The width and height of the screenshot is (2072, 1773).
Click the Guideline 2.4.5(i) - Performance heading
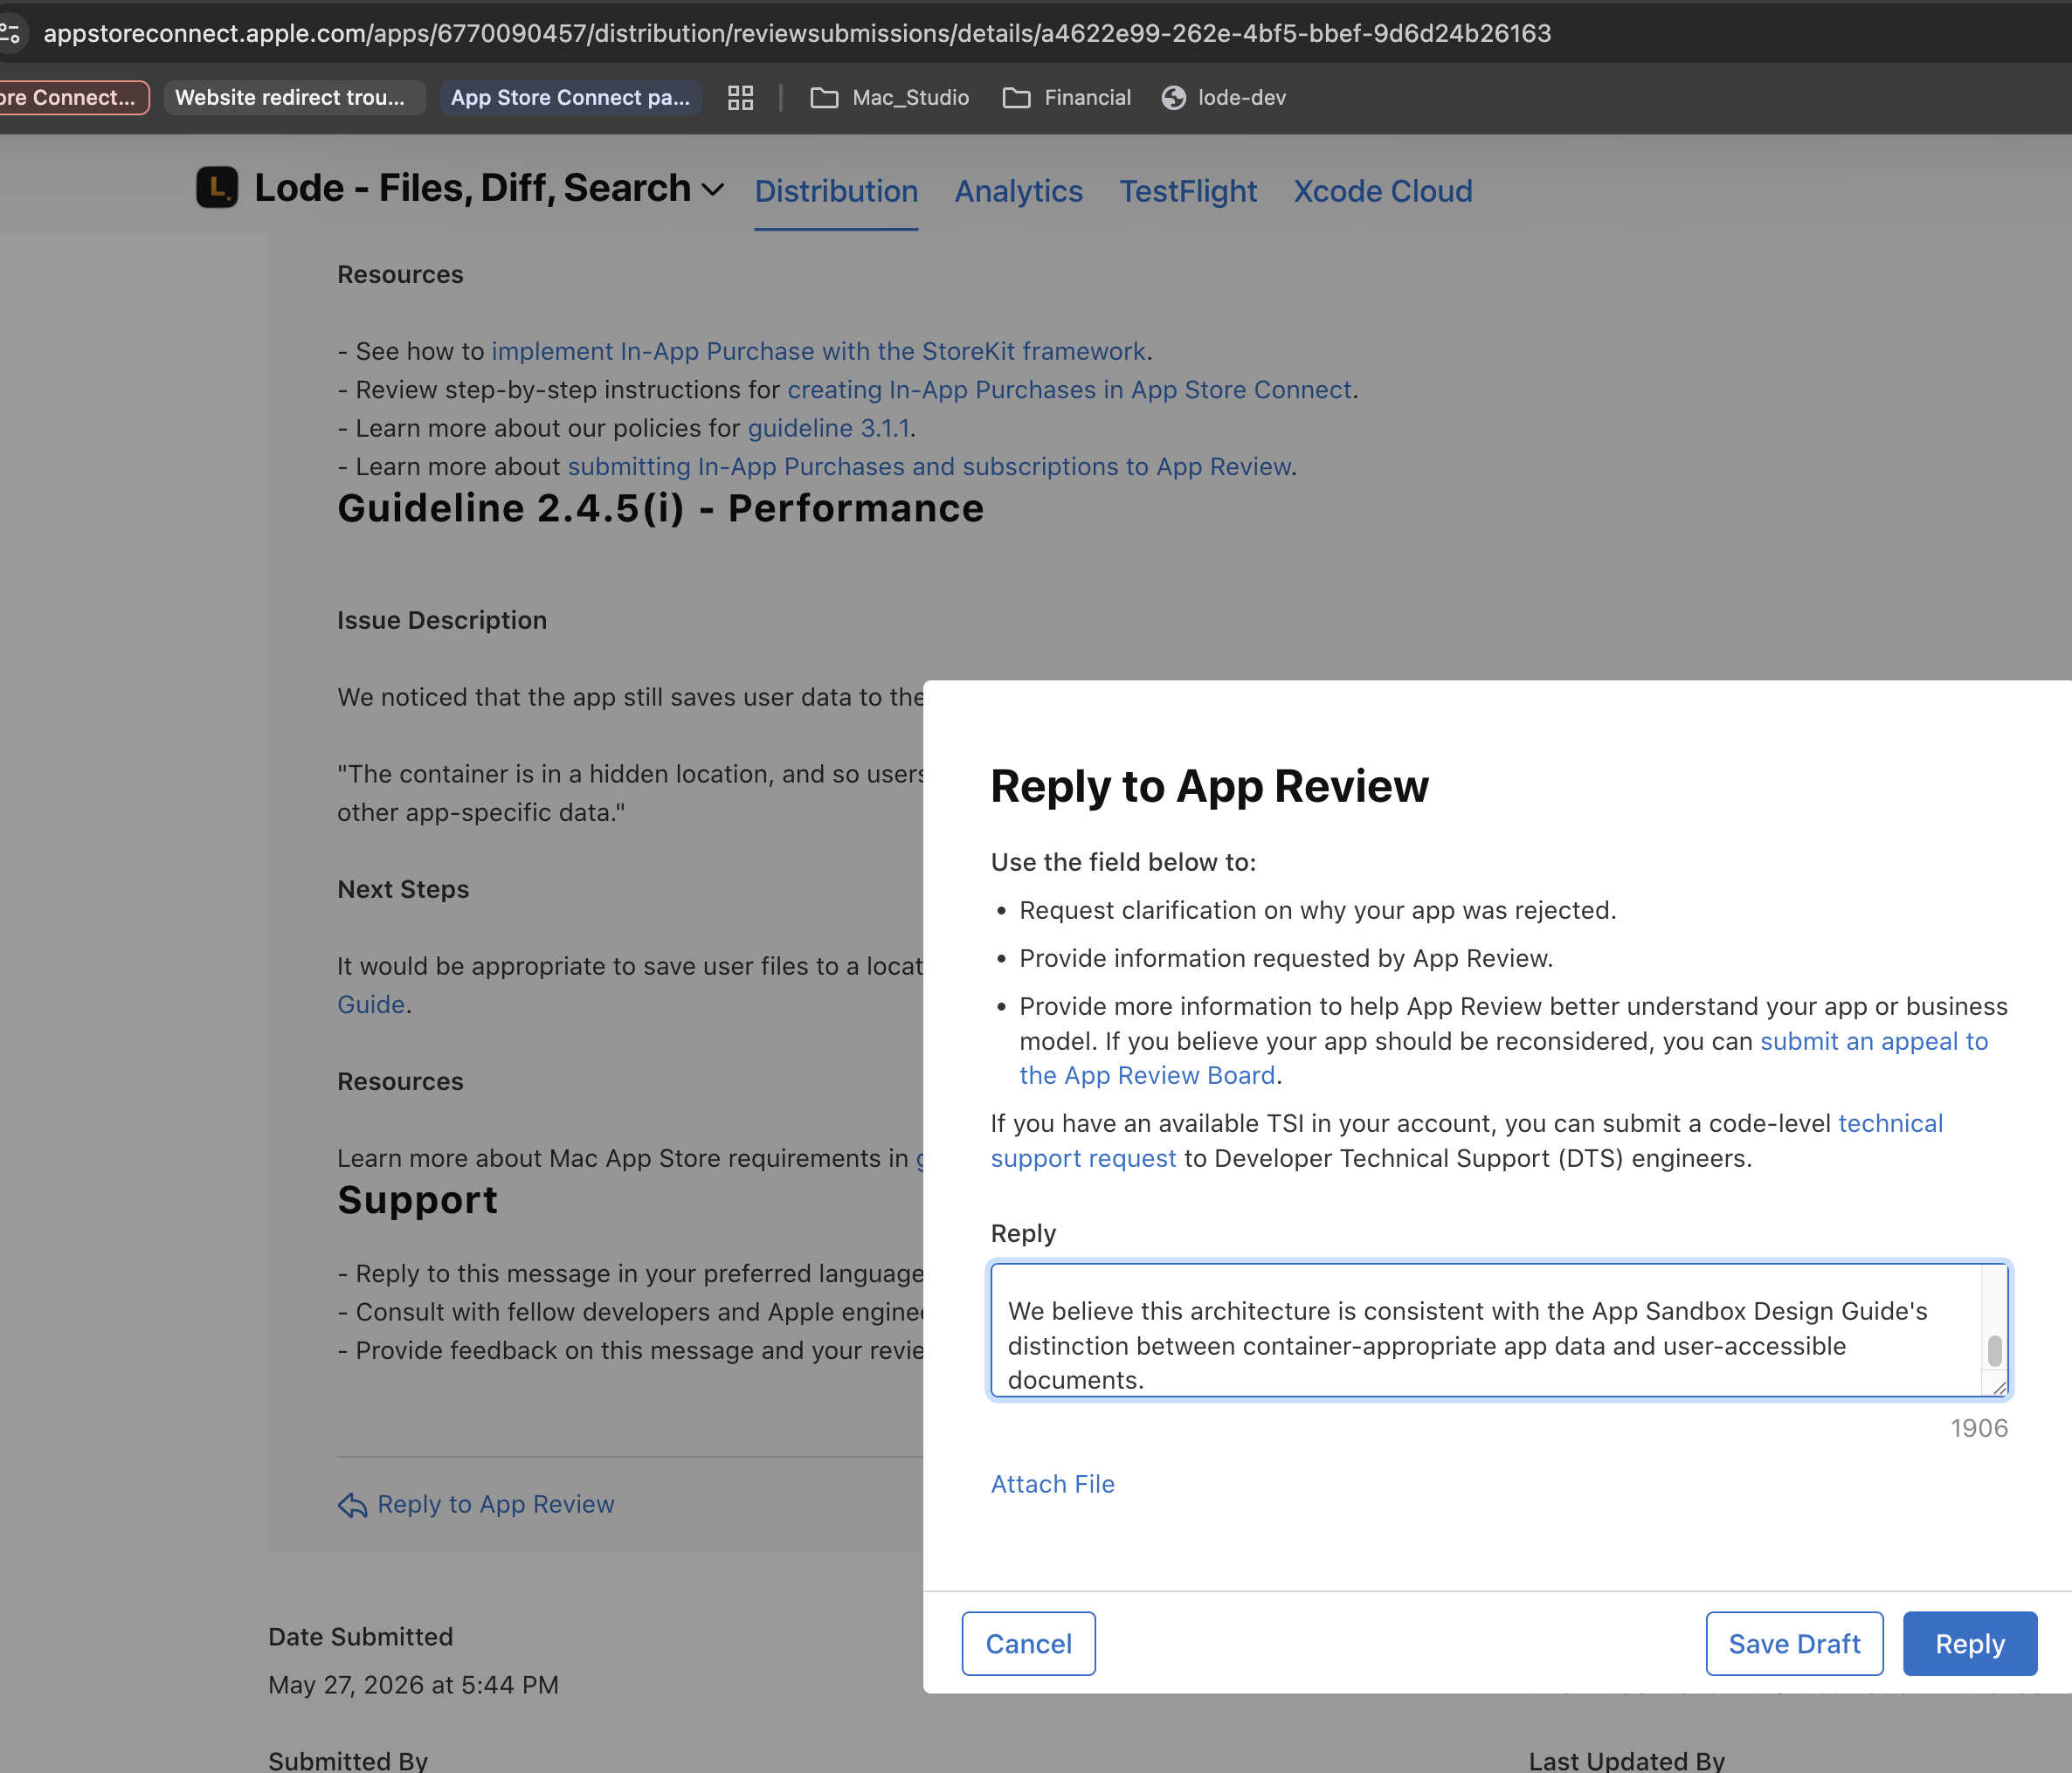click(660, 508)
